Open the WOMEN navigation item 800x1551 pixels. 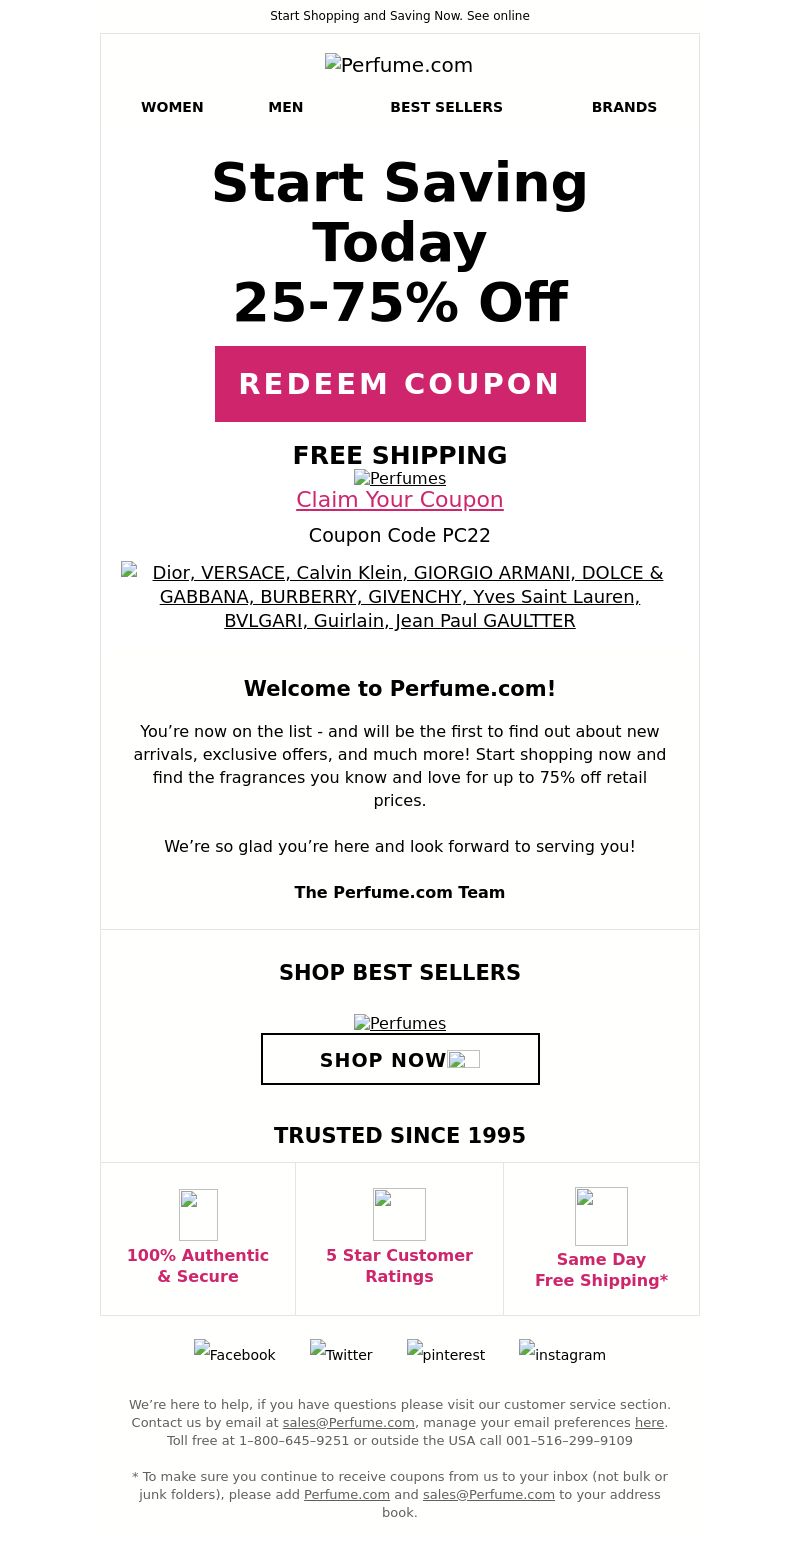click(172, 107)
